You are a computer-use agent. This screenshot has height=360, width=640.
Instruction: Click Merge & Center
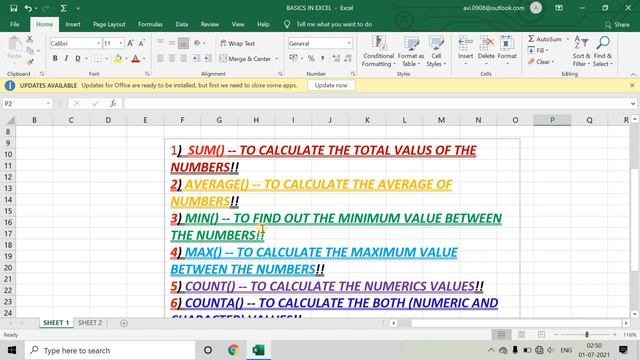245,59
